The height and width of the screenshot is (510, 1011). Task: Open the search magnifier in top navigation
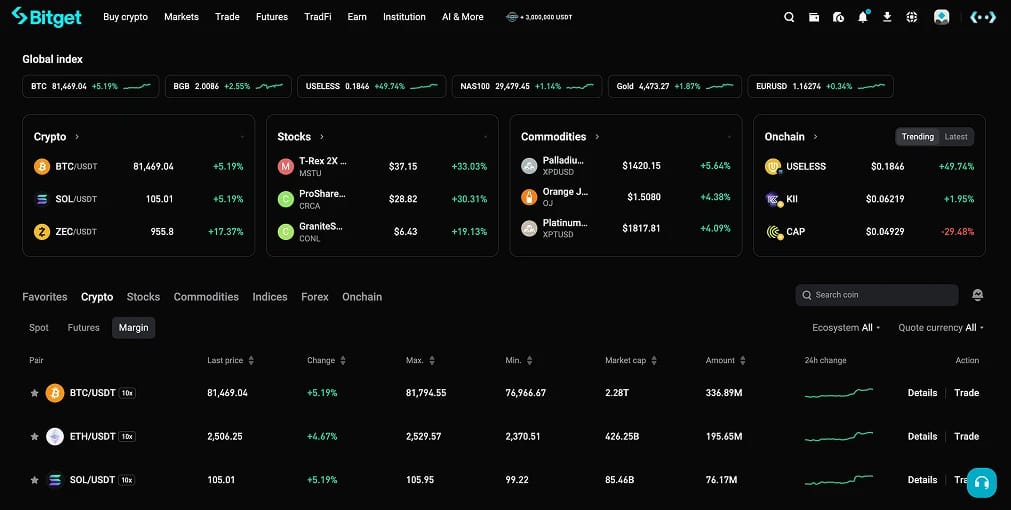tap(789, 17)
